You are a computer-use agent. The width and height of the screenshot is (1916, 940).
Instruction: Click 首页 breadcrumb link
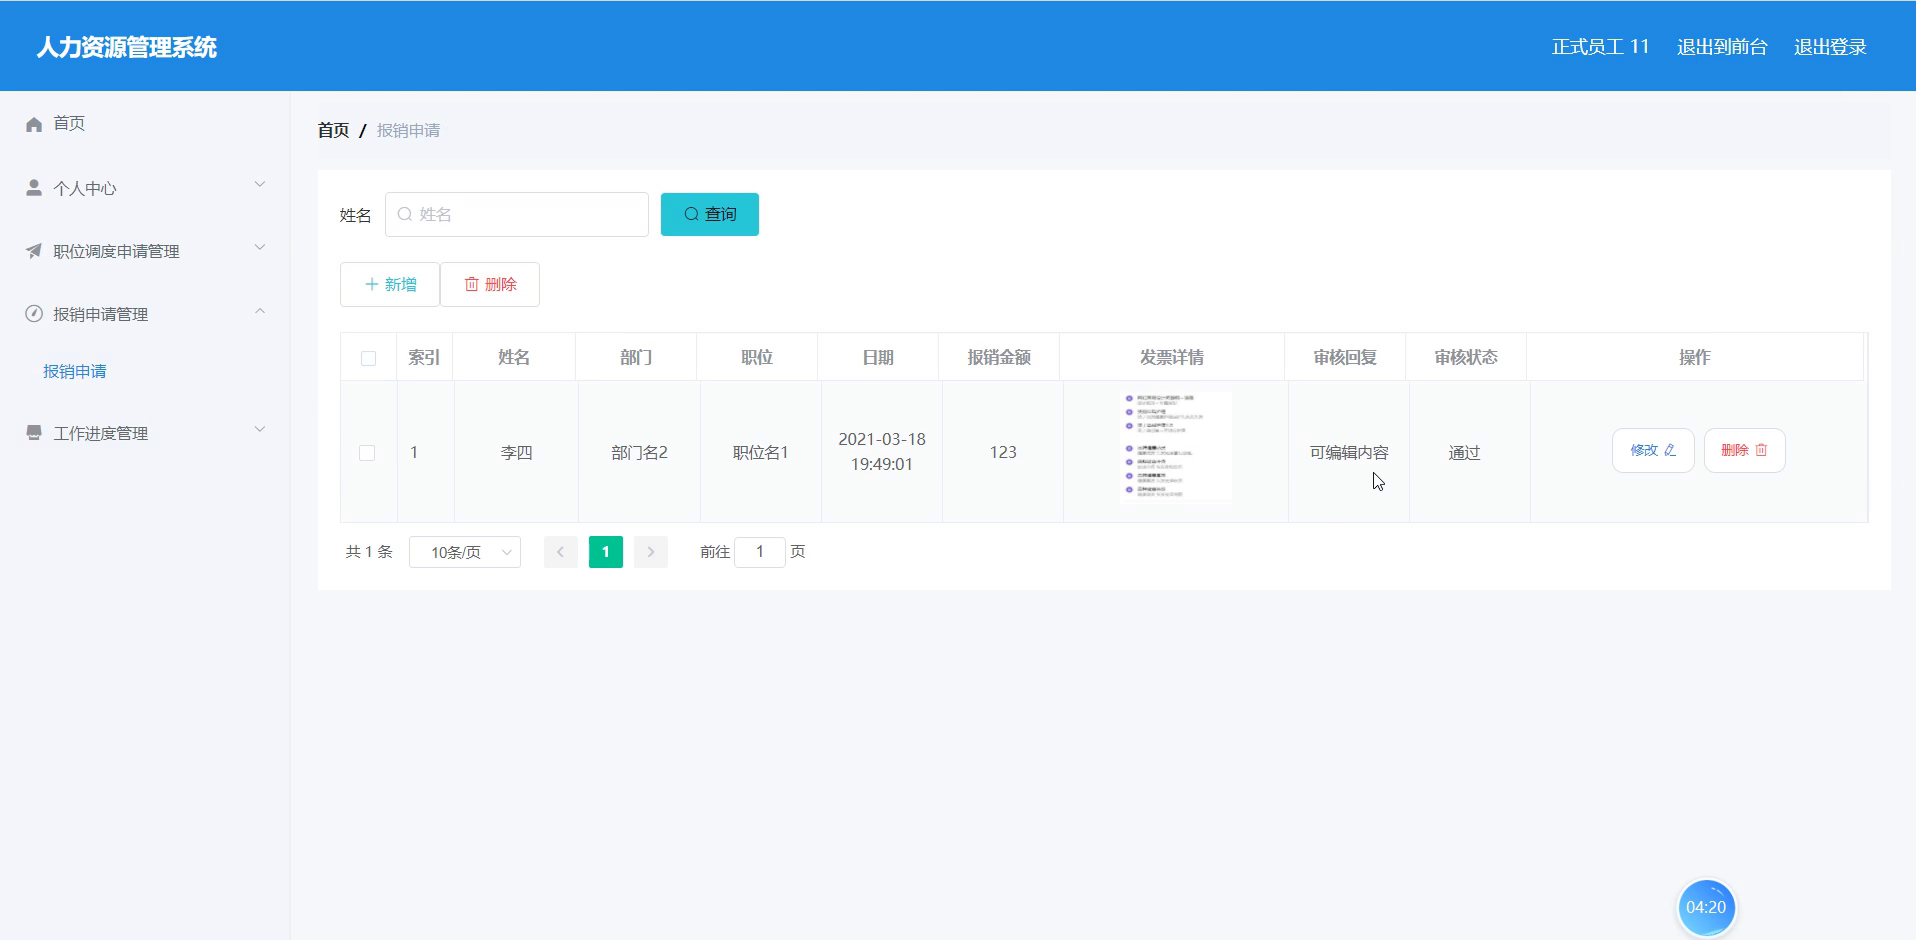(x=333, y=130)
